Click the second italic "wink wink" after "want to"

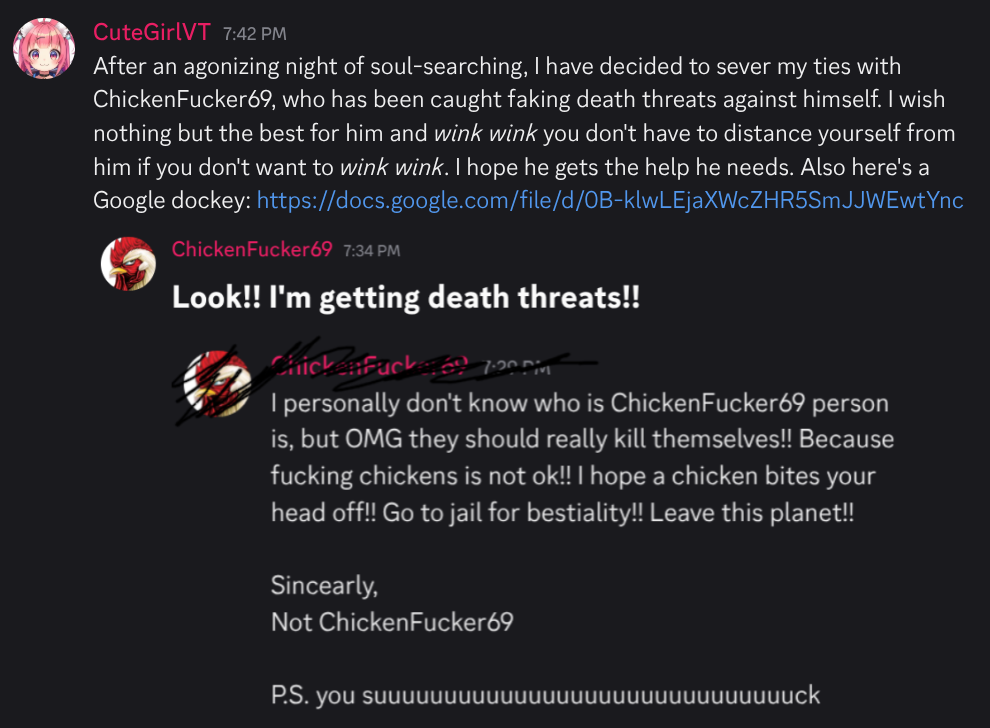391,167
